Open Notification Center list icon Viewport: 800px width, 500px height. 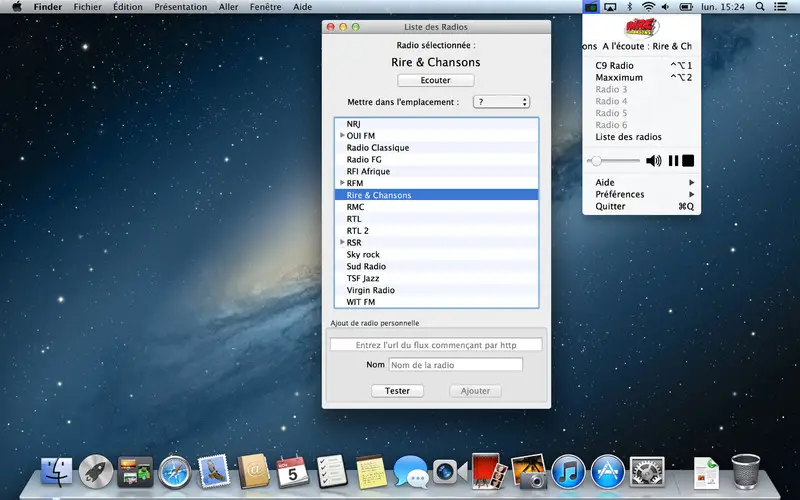pyautogui.click(x=780, y=7)
